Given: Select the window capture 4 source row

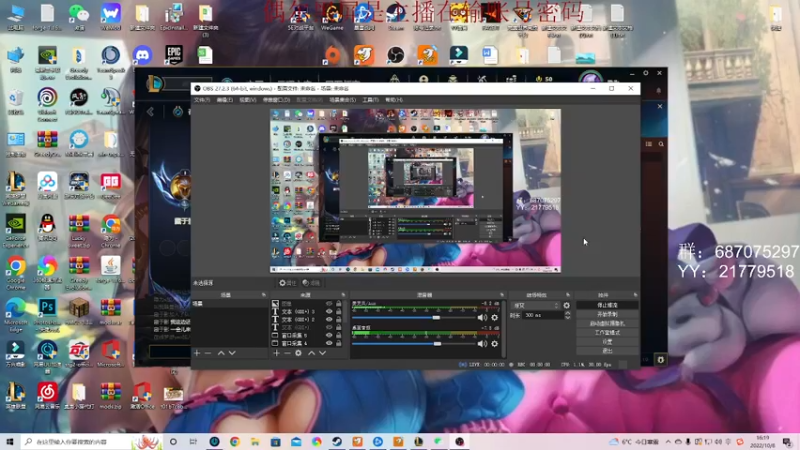Looking at the screenshot, I should coord(308,343).
